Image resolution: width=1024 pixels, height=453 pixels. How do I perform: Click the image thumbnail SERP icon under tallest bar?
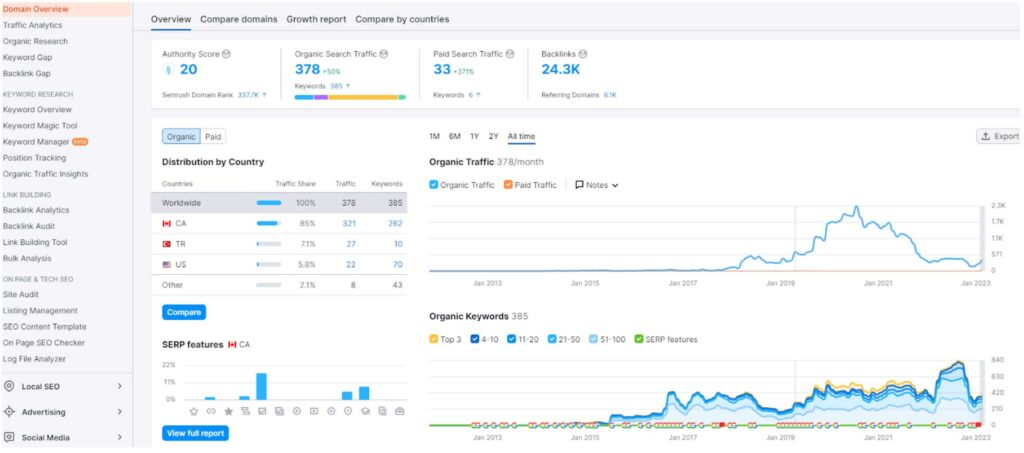(262, 411)
